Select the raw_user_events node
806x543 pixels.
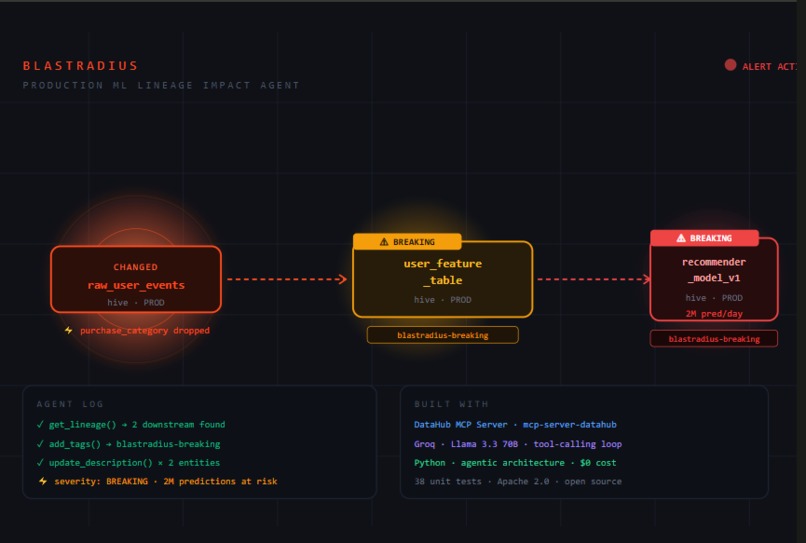136,279
